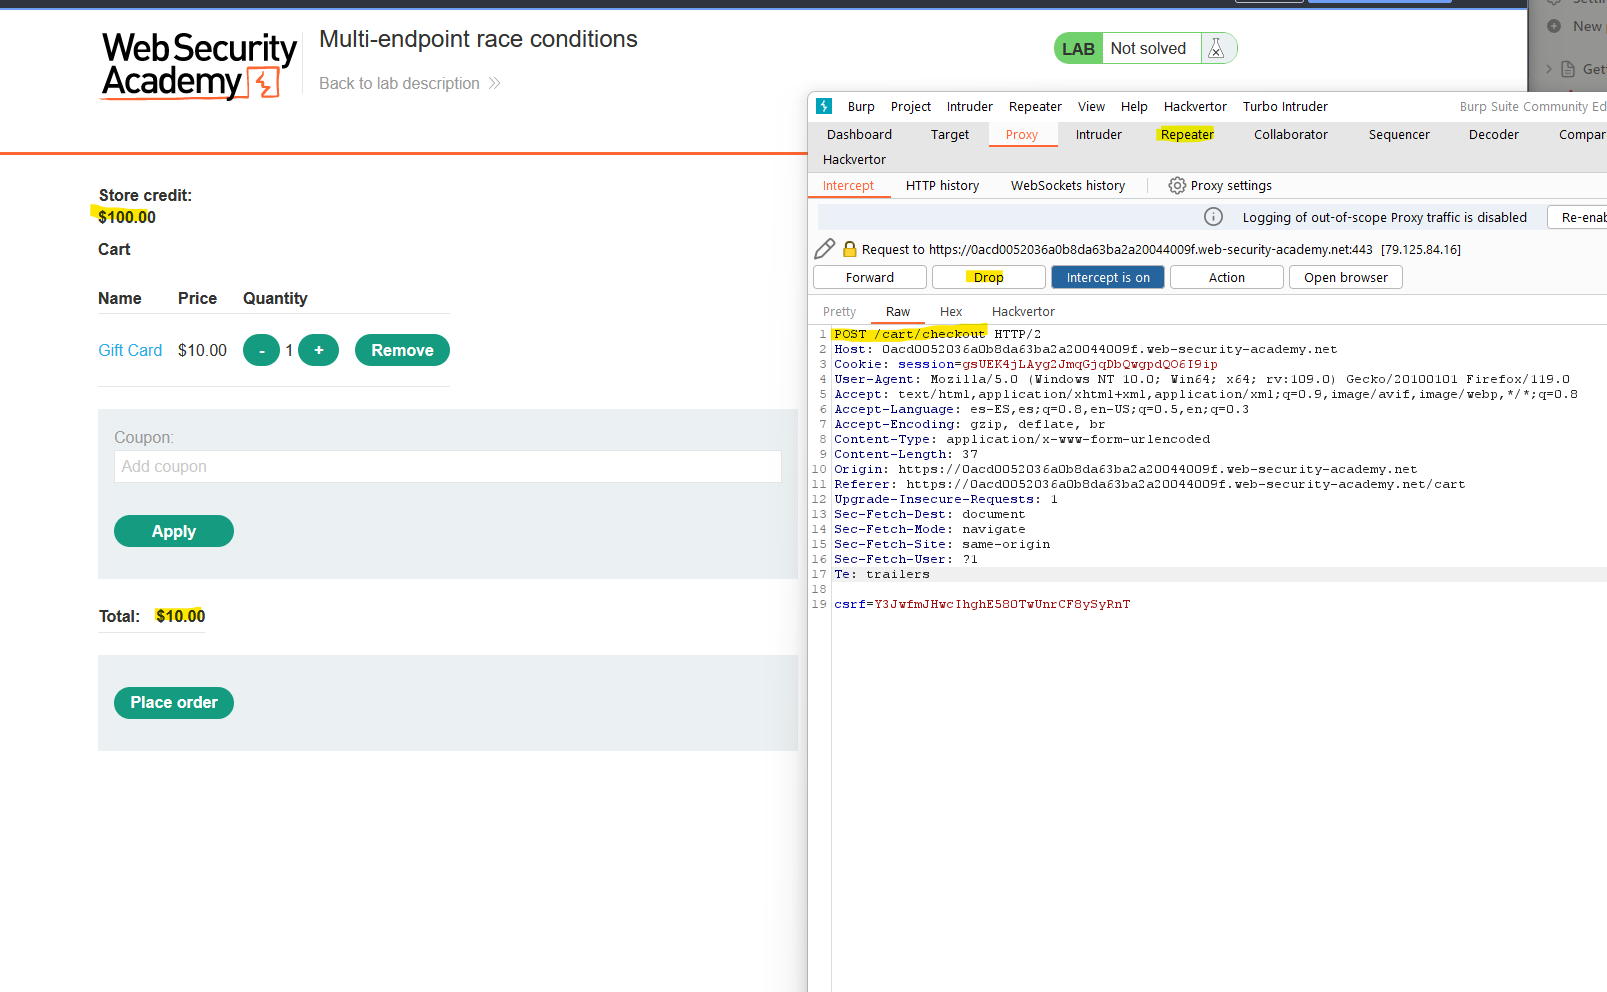Image resolution: width=1607 pixels, height=992 pixels.
Task: Click the csrf parameter line in request
Action: 982,604
